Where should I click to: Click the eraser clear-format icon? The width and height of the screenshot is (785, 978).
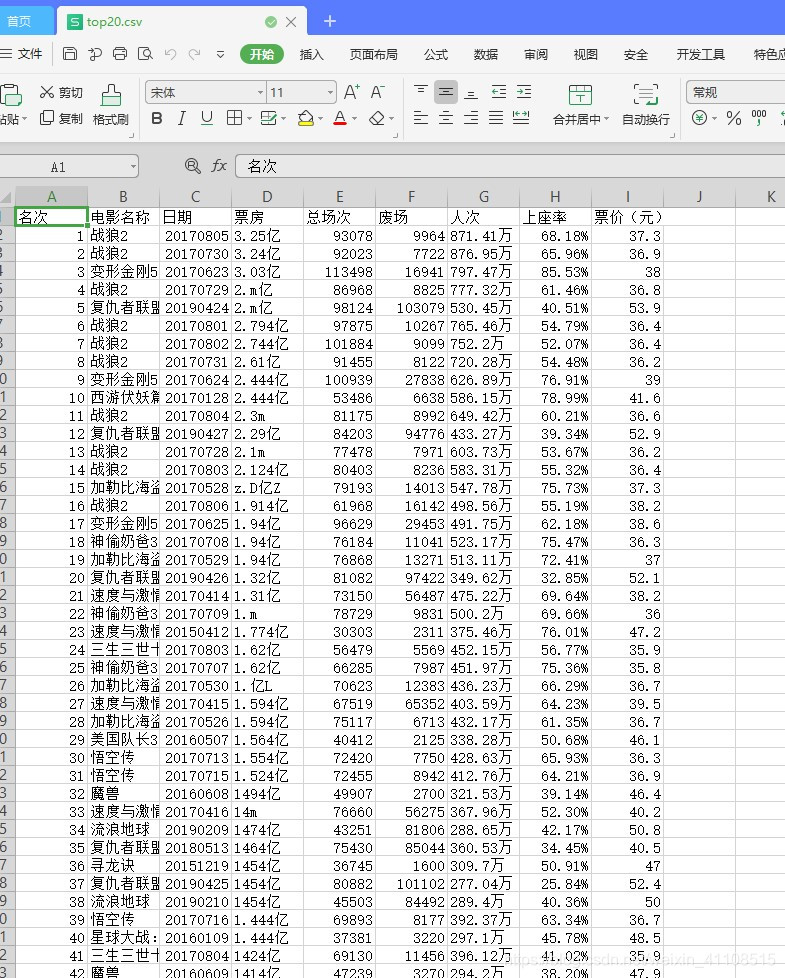click(377, 118)
